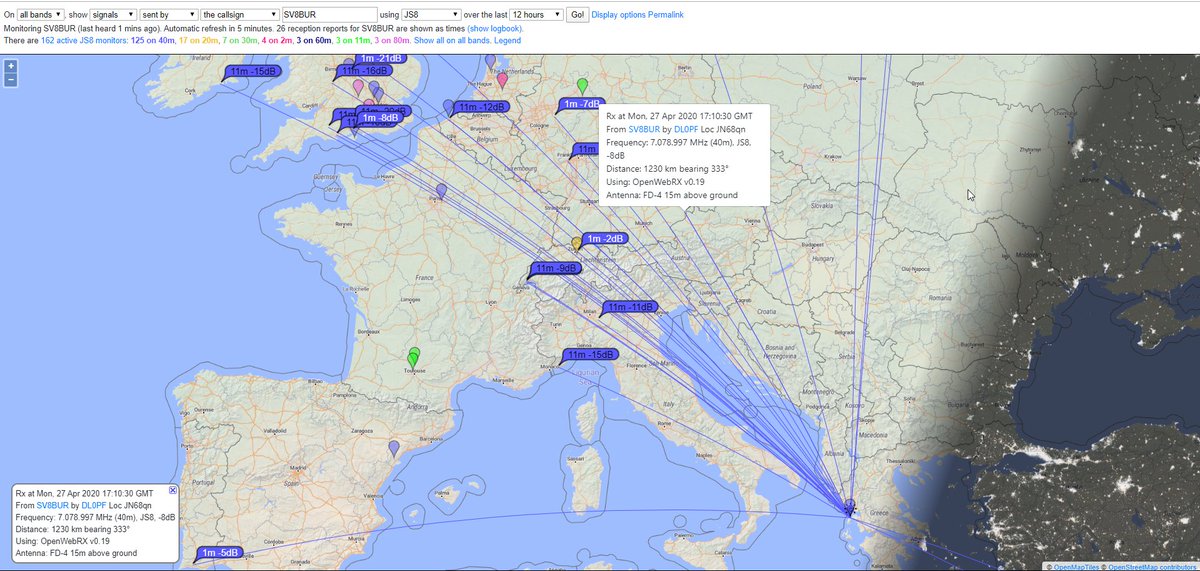The image size is (1200, 571).
Task: Open the Permalink link
Action: (x=666, y=16)
